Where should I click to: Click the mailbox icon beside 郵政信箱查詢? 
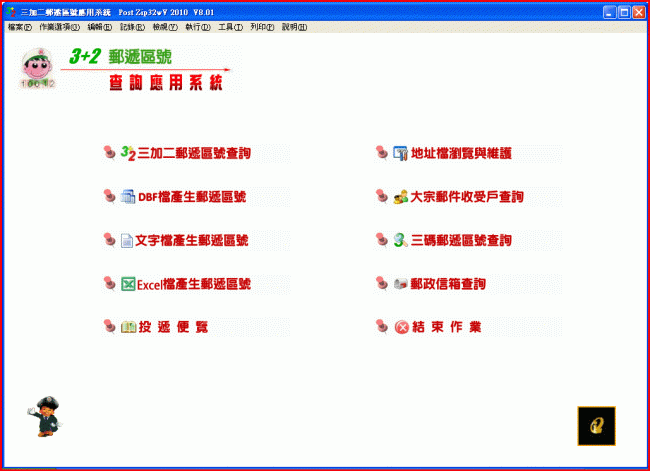[x=401, y=284]
